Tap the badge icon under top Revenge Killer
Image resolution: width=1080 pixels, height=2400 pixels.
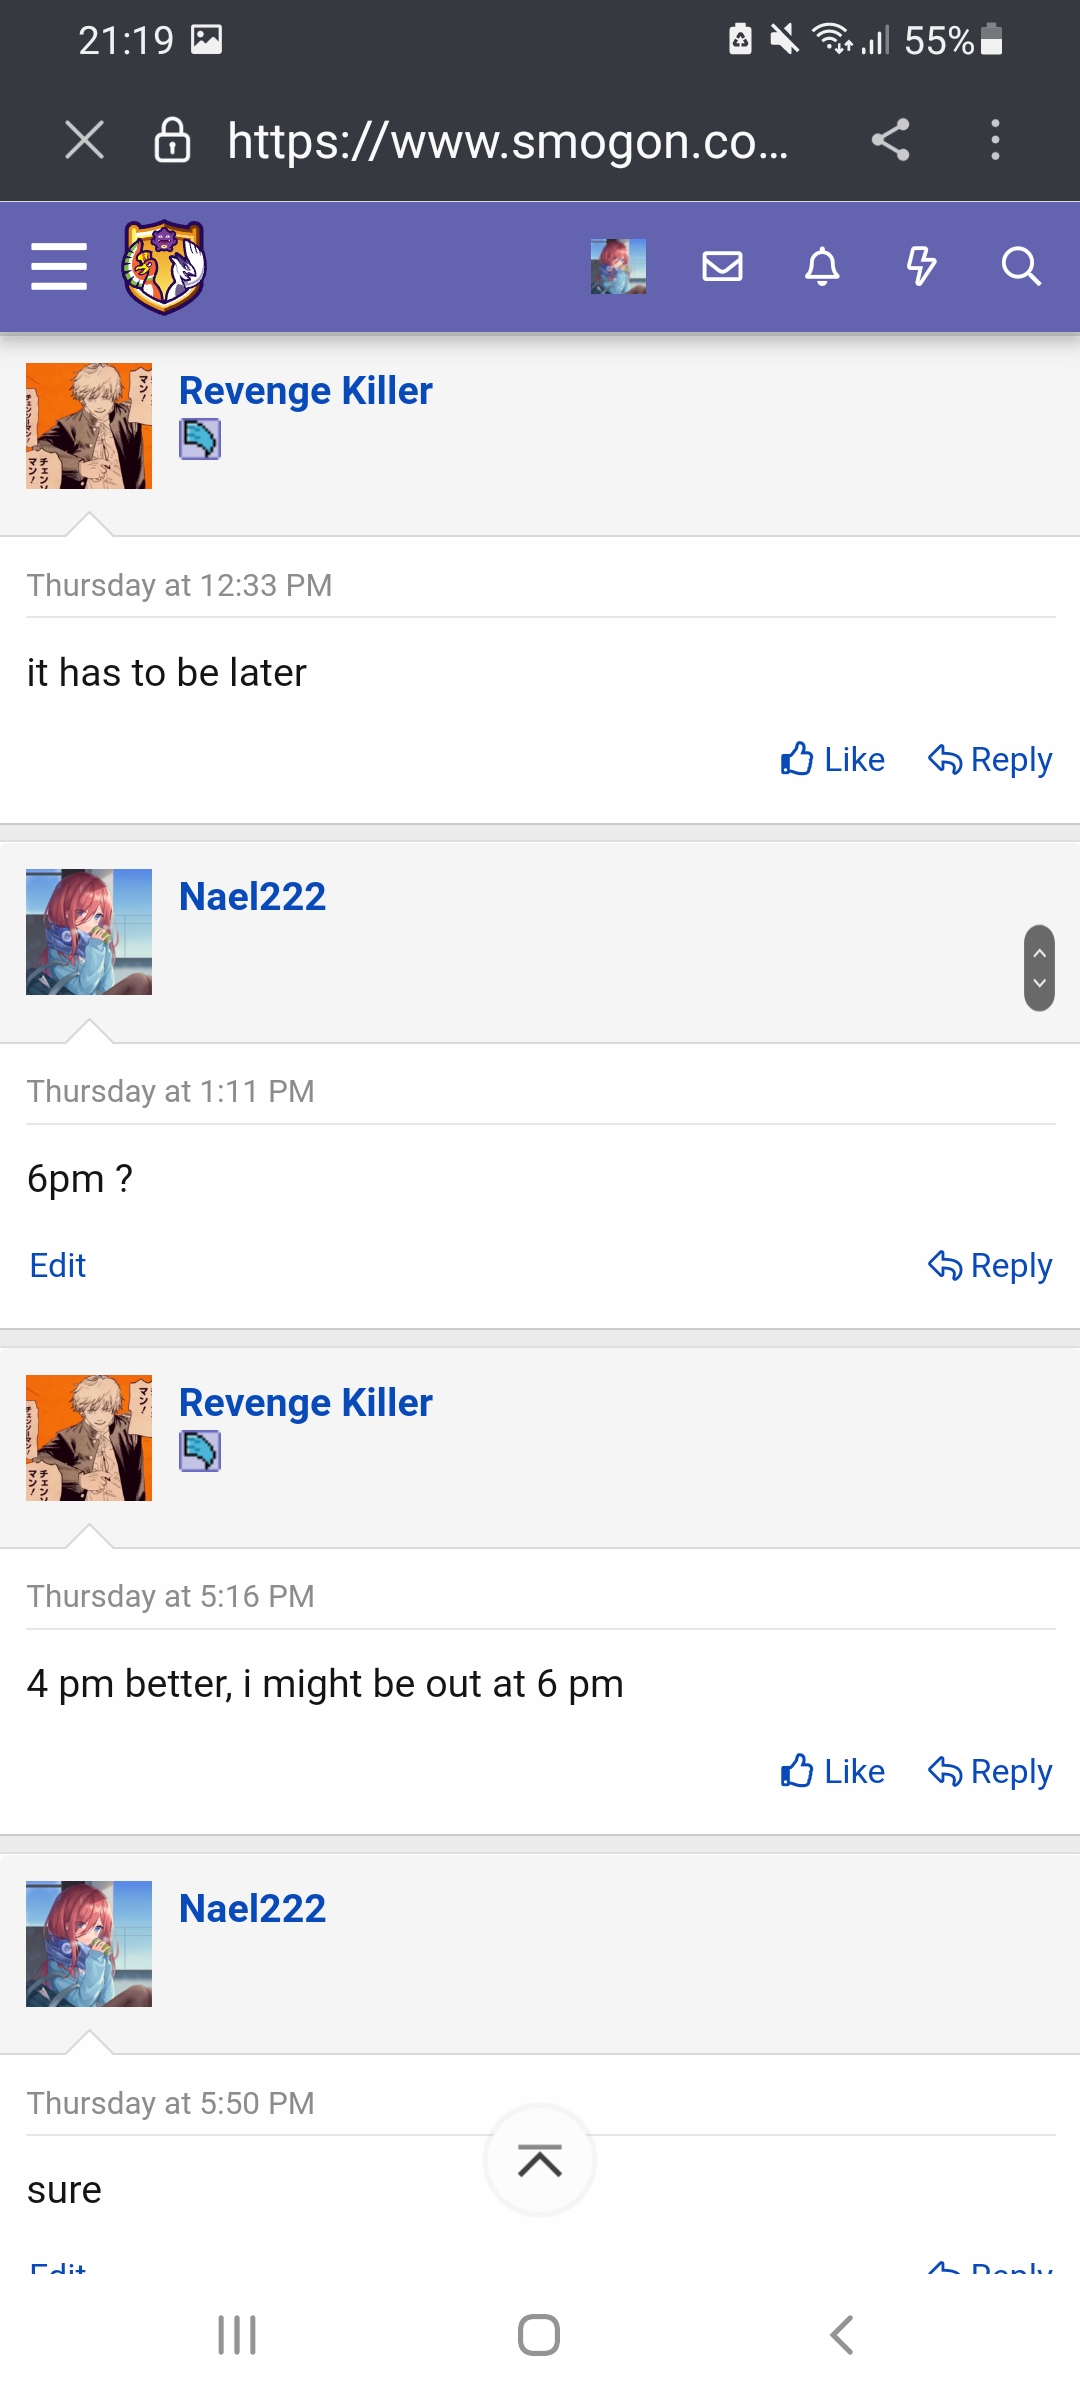pyautogui.click(x=200, y=440)
